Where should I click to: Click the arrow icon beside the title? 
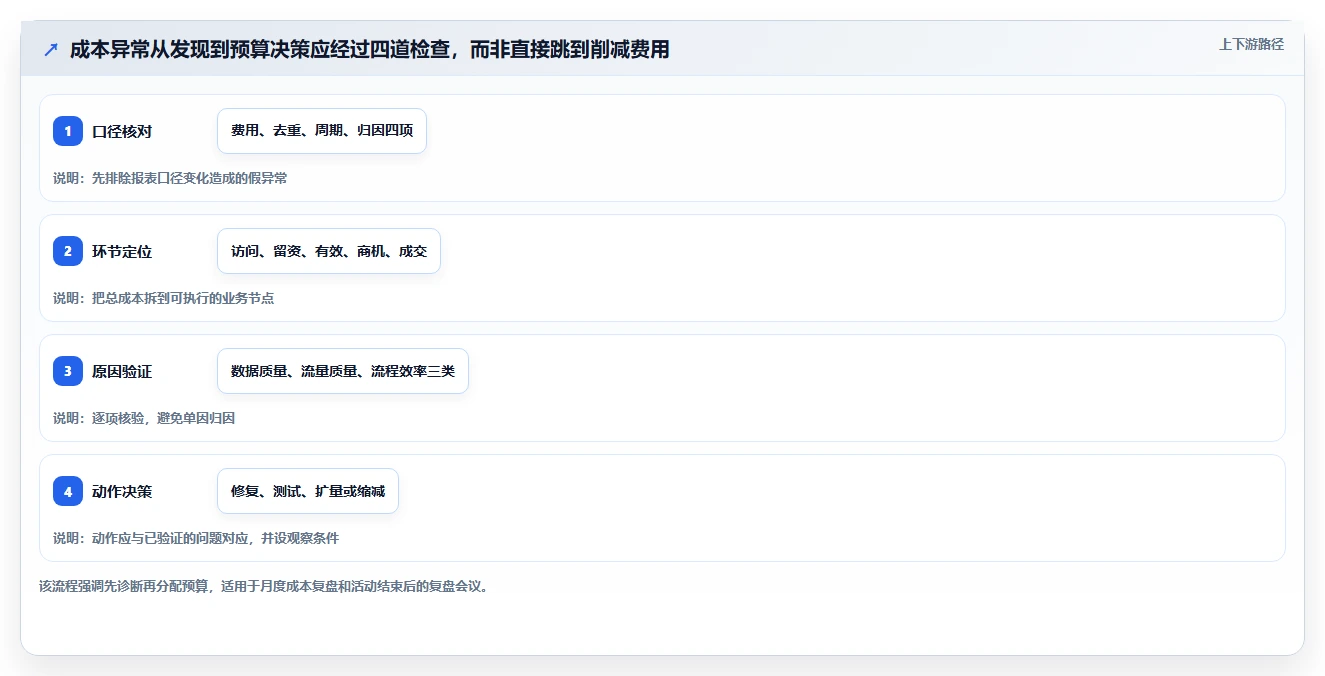pos(51,49)
